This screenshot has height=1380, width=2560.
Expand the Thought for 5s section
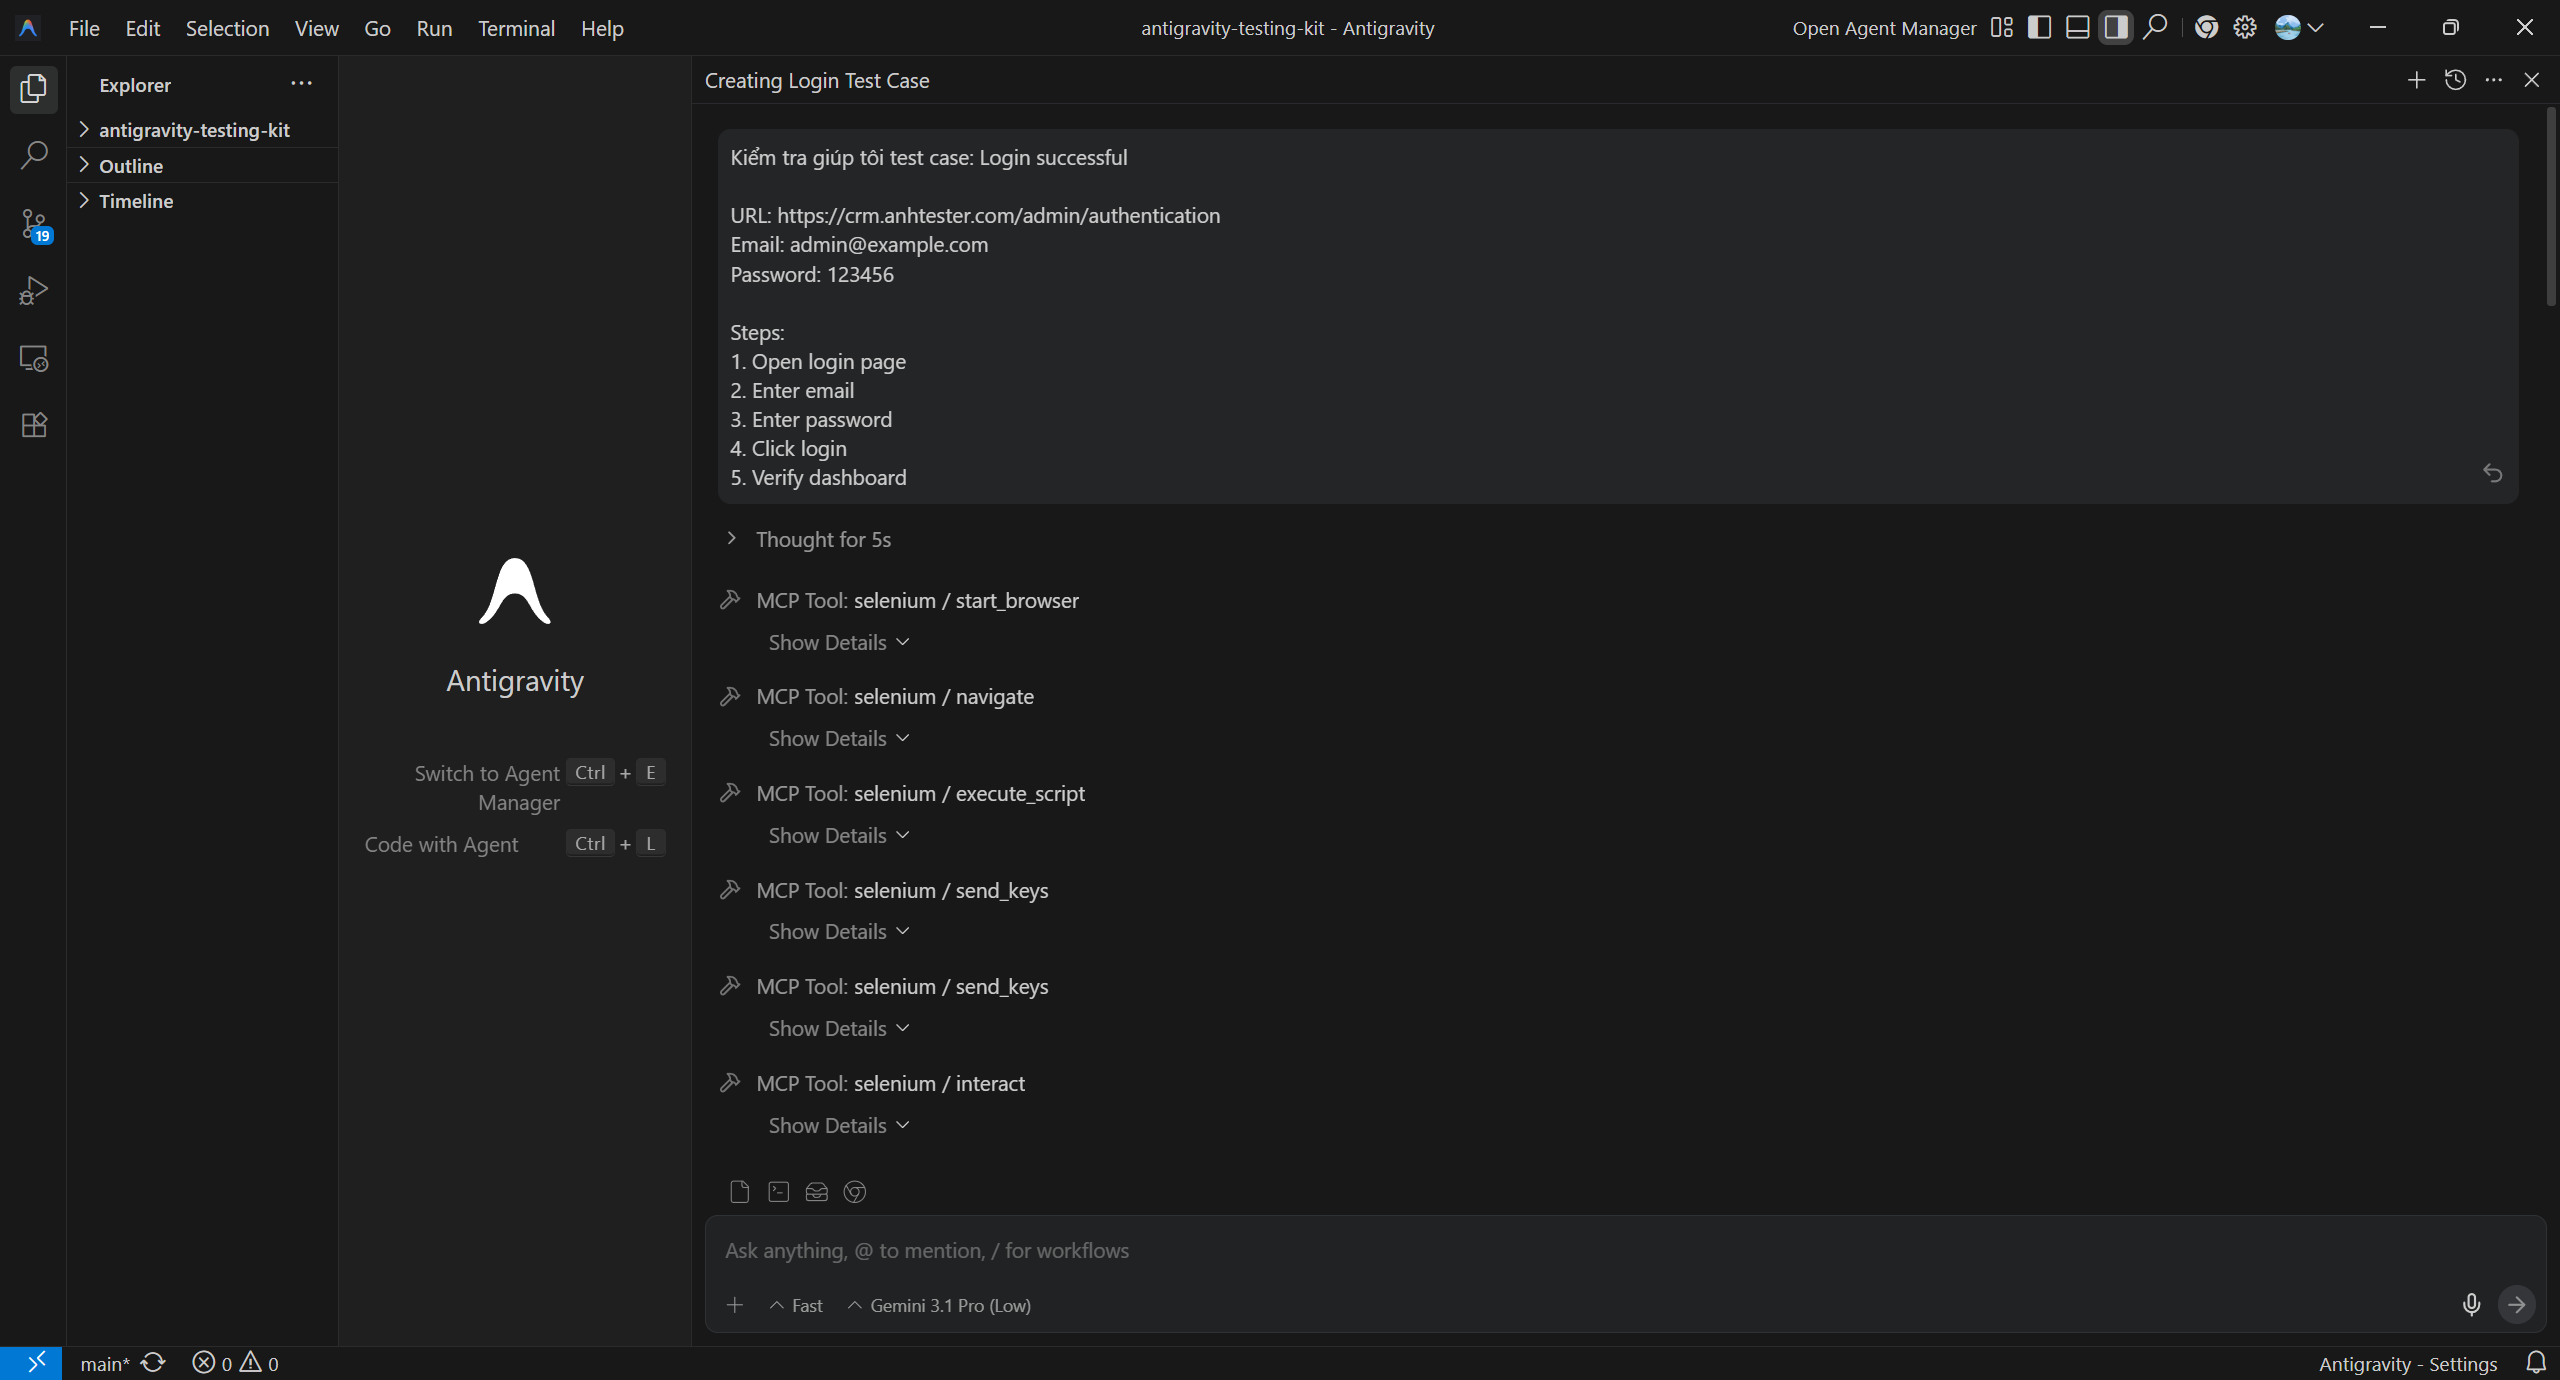click(822, 539)
